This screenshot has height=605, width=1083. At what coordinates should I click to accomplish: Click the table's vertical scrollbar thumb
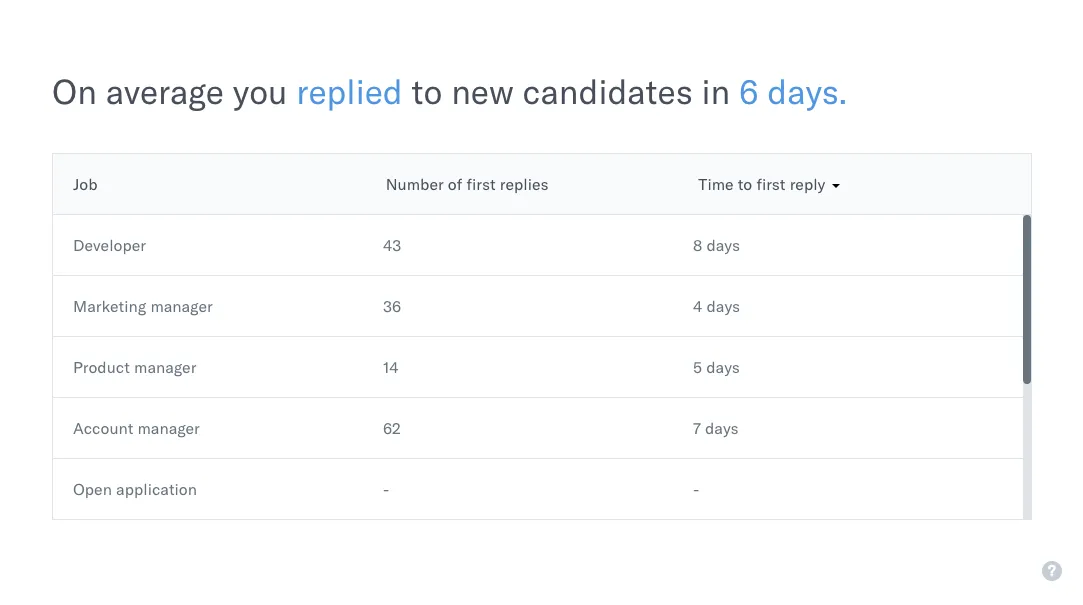point(1026,299)
